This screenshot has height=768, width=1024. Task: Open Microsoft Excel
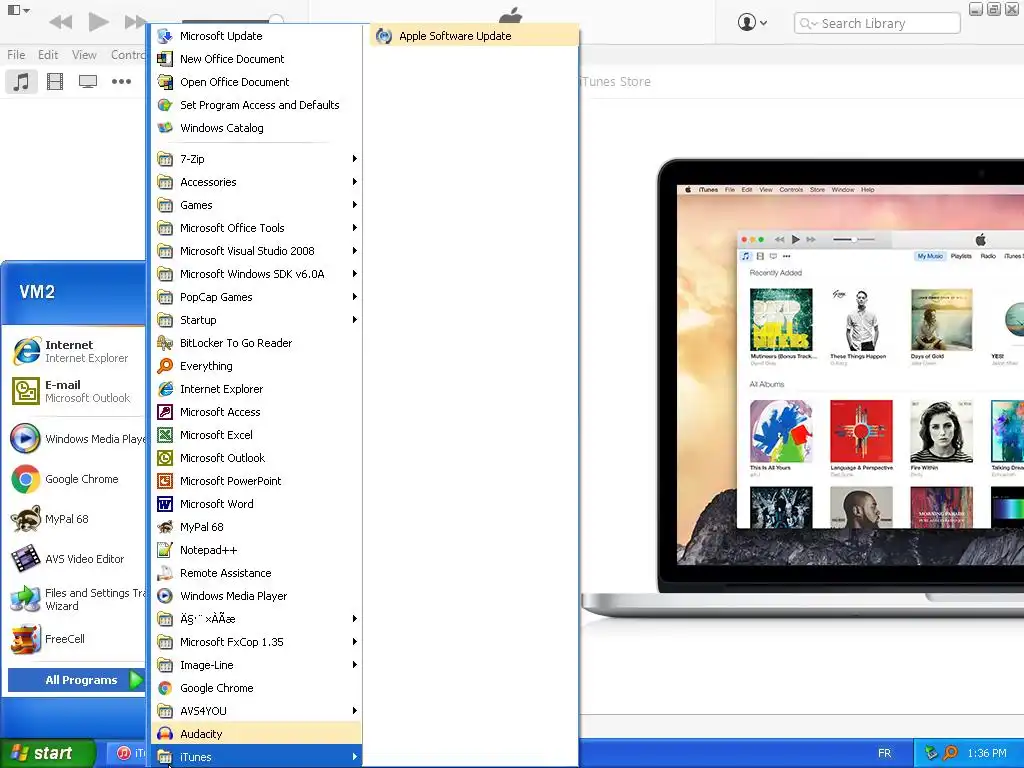tap(256, 435)
